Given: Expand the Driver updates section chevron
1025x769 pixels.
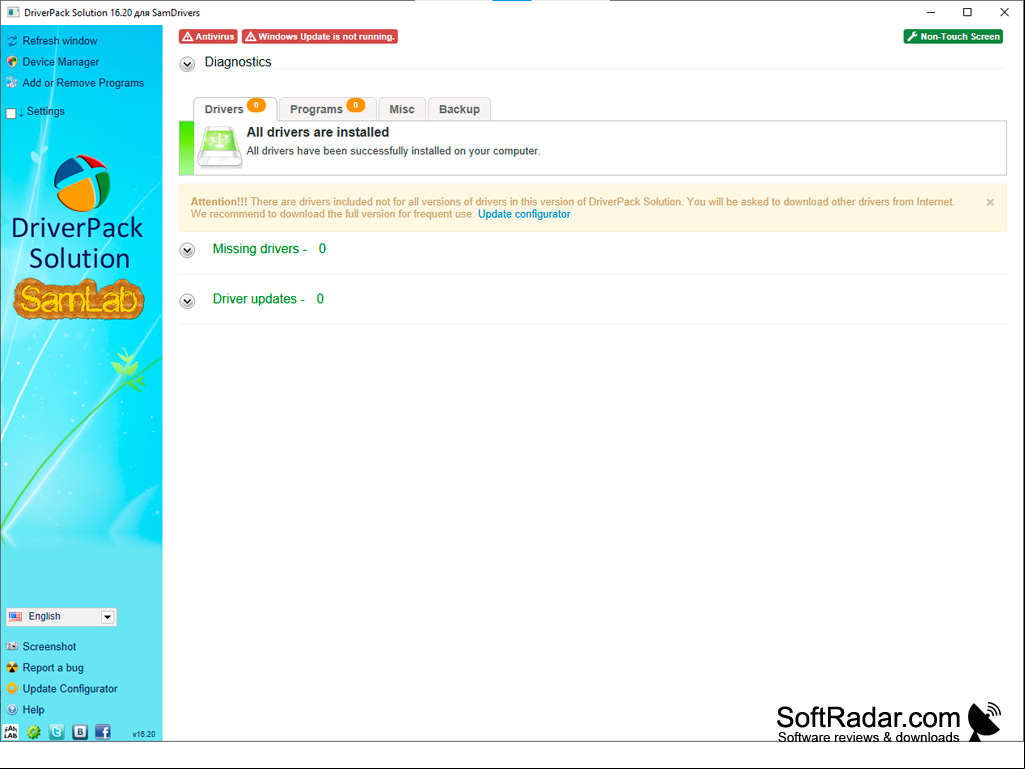Looking at the screenshot, I should pos(188,301).
